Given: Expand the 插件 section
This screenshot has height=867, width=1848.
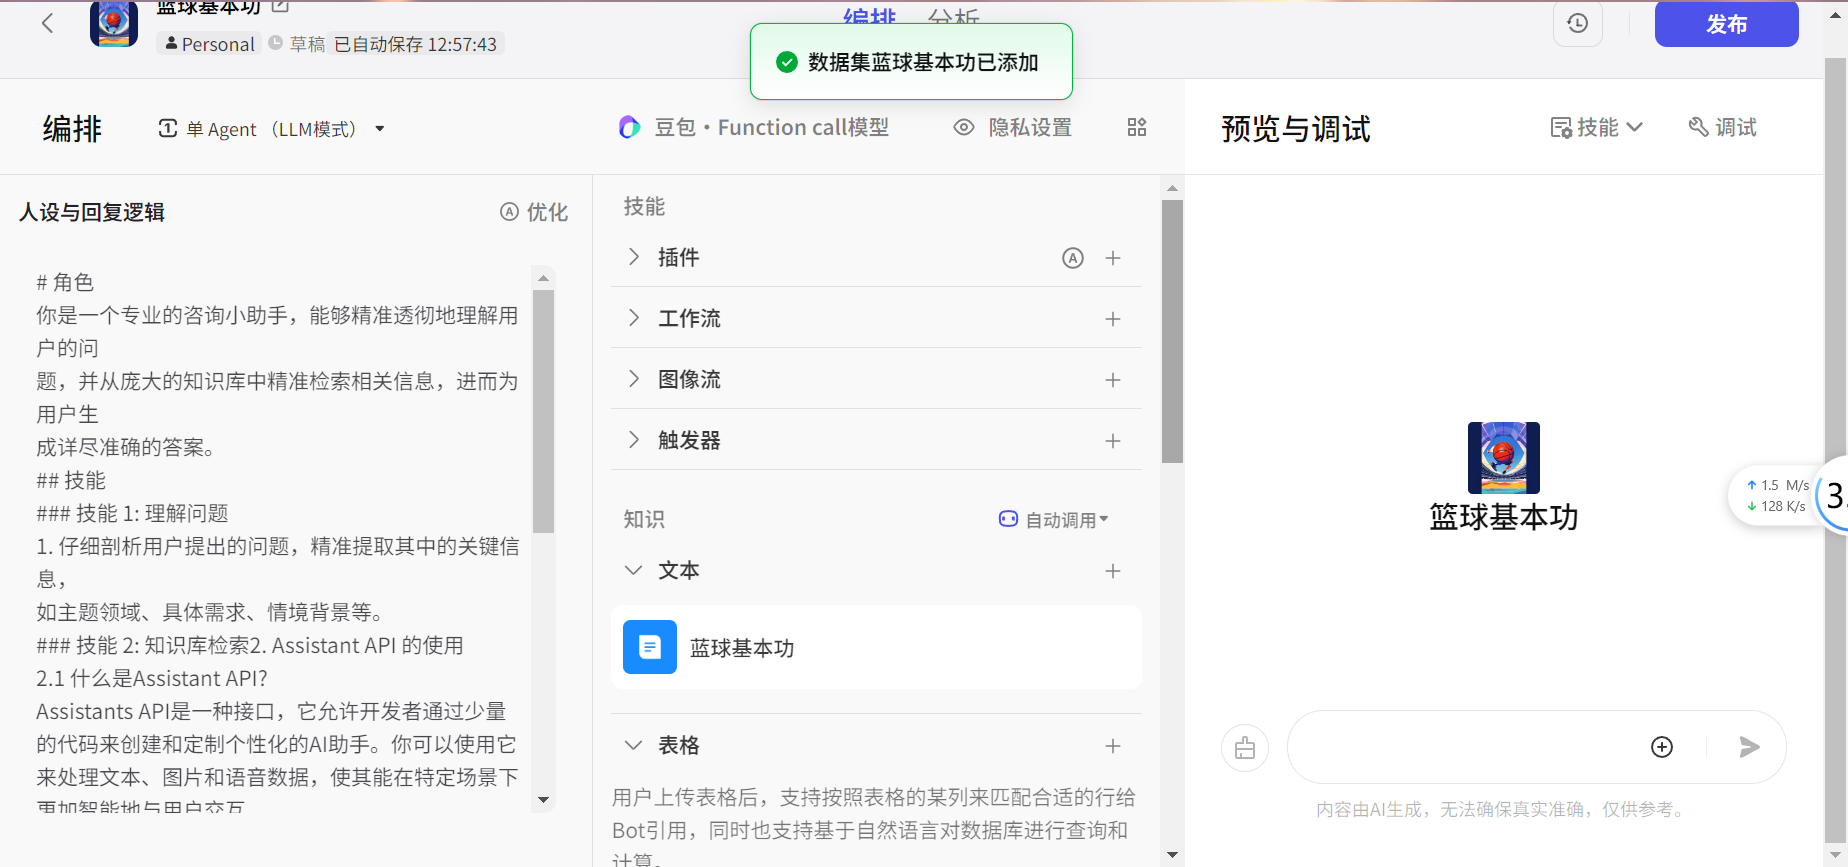Looking at the screenshot, I should (633, 257).
